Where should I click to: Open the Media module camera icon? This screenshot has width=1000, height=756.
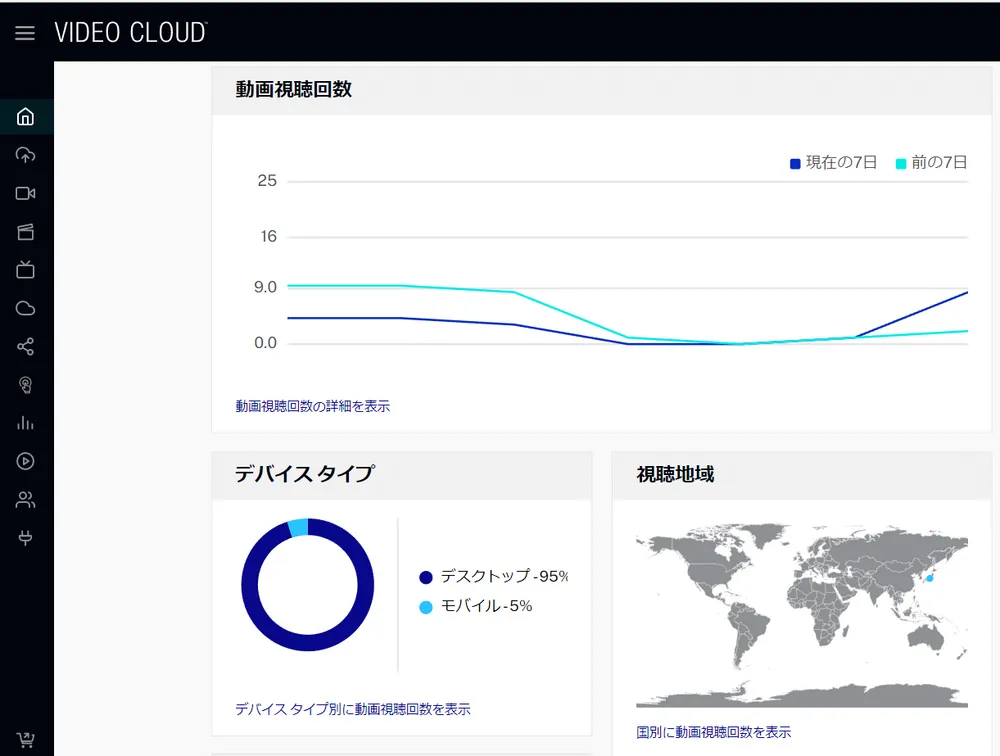[24, 193]
